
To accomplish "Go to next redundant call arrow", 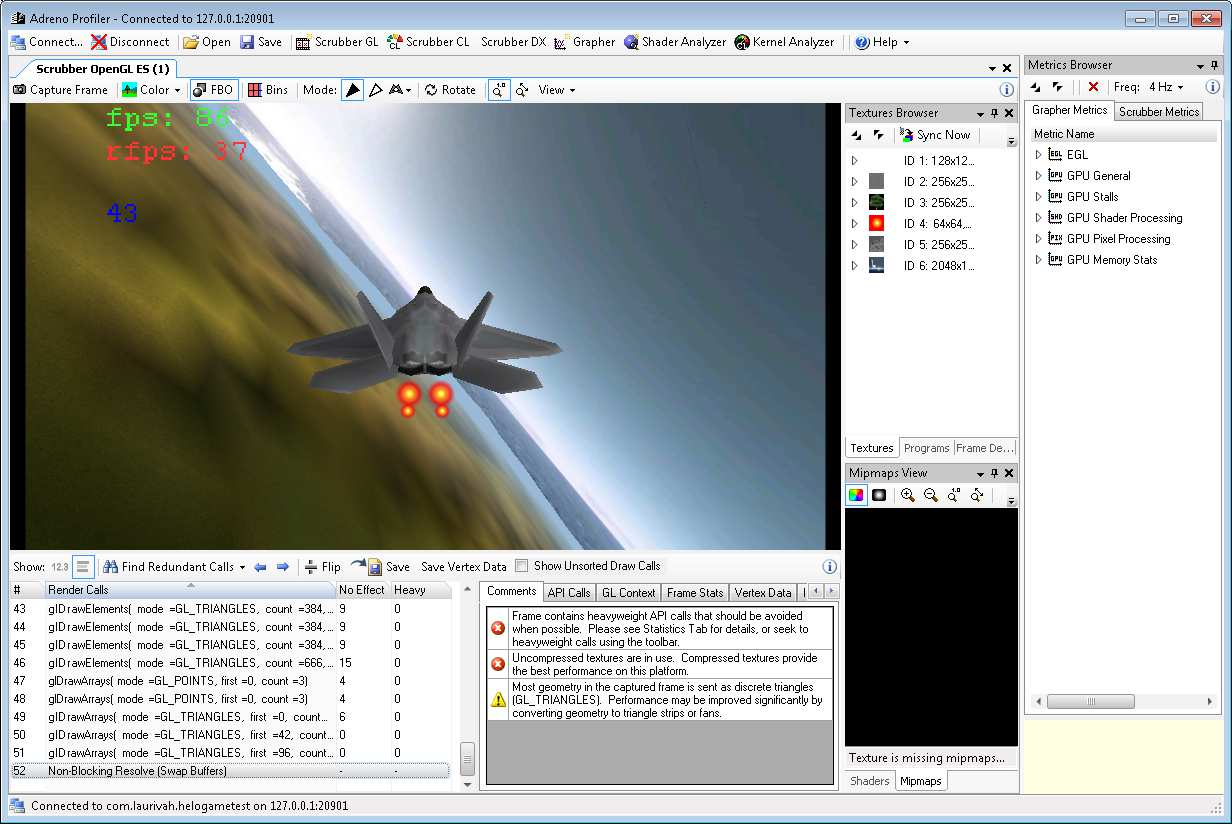I will coord(283,567).
